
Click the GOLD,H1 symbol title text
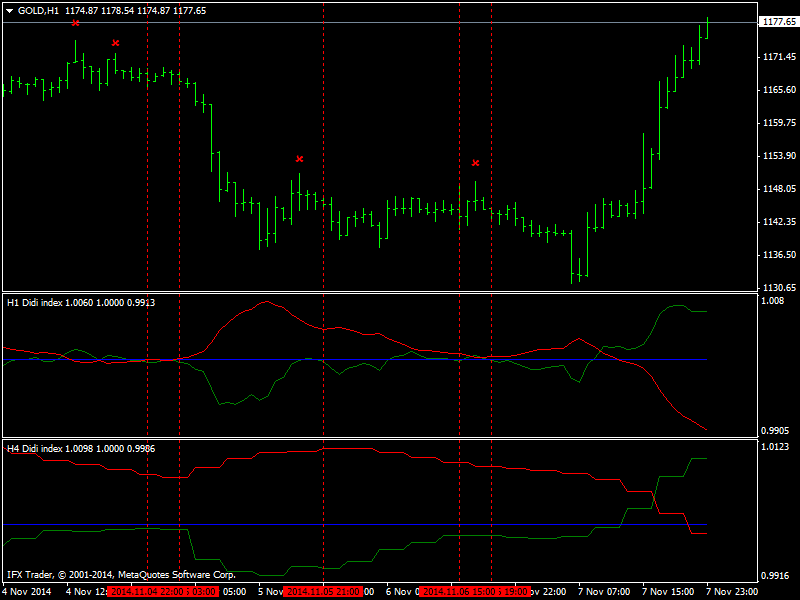tap(38, 11)
